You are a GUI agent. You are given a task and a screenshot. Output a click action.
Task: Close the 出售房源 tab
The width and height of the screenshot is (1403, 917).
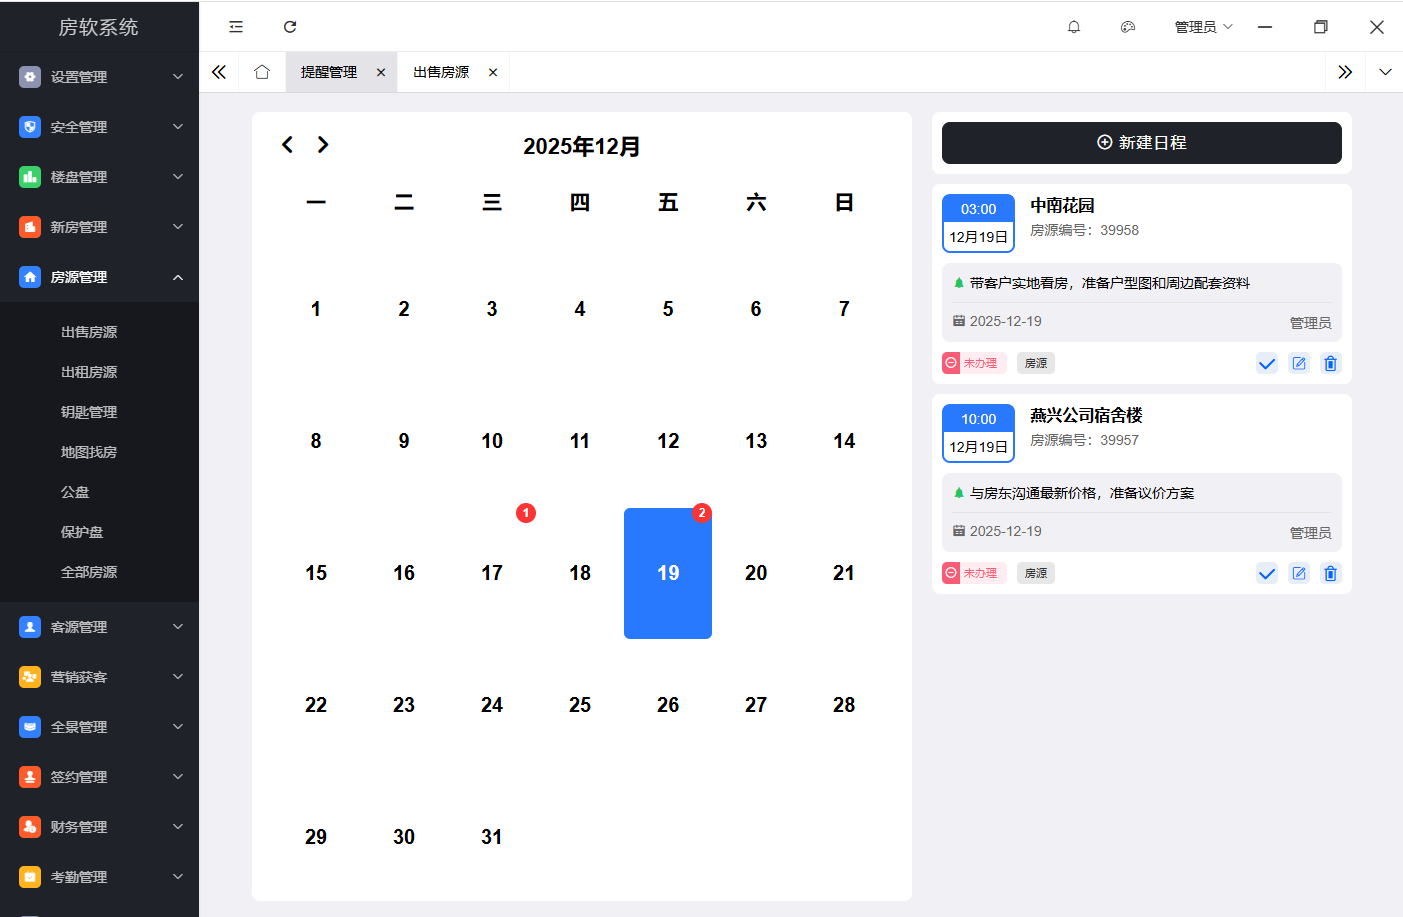click(x=492, y=71)
